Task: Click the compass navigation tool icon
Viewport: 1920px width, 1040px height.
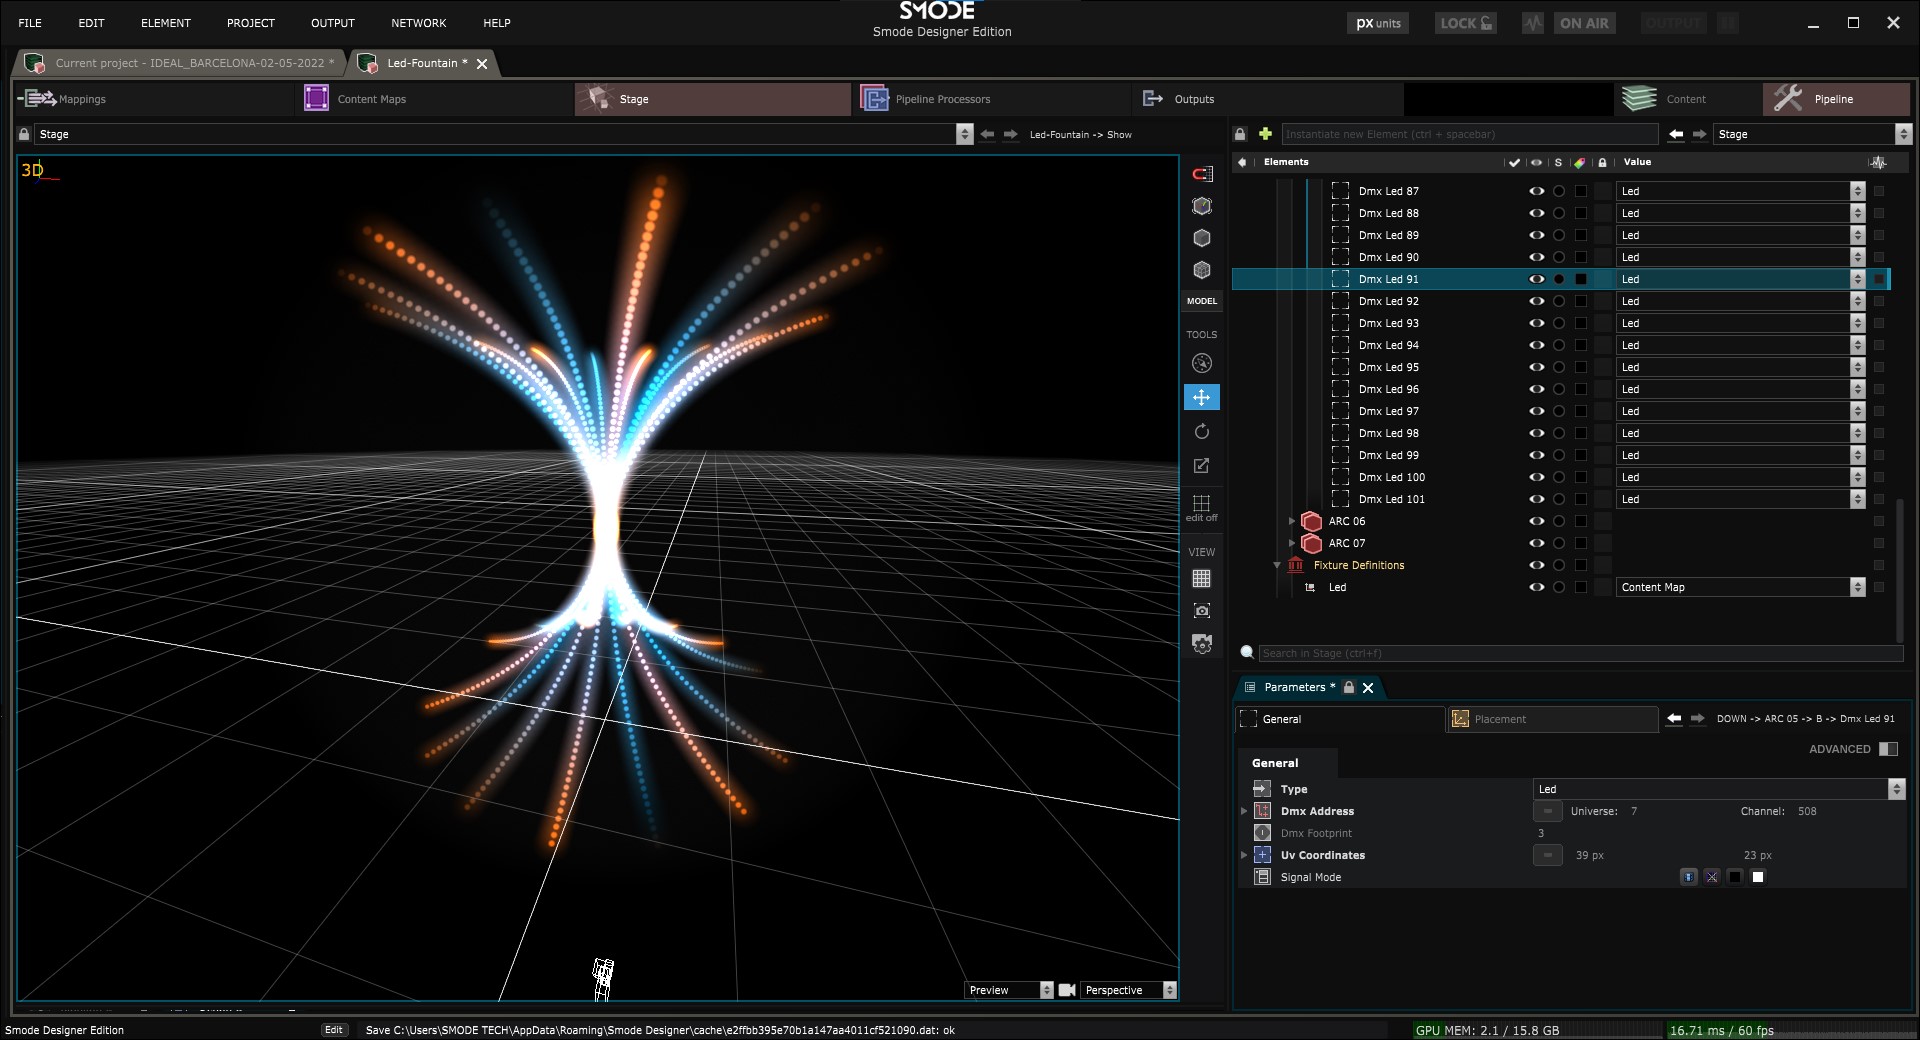Action: coord(1202,363)
